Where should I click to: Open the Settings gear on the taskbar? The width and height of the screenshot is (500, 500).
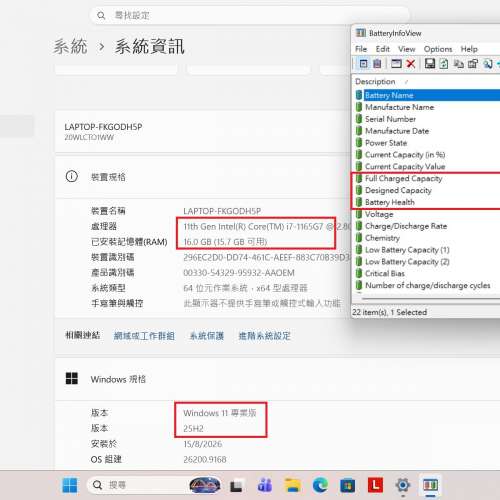(x=403, y=485)
